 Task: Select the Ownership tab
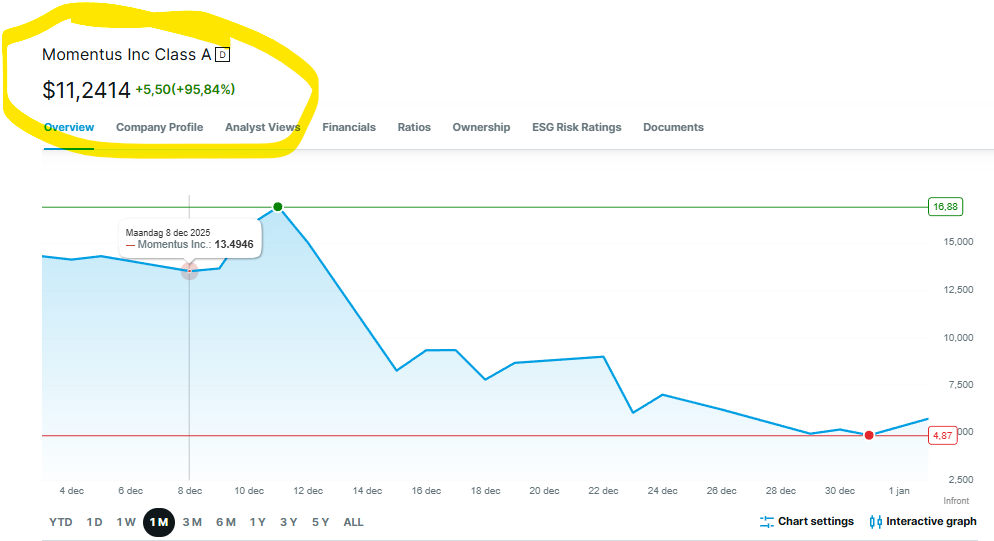pos(481,127)
